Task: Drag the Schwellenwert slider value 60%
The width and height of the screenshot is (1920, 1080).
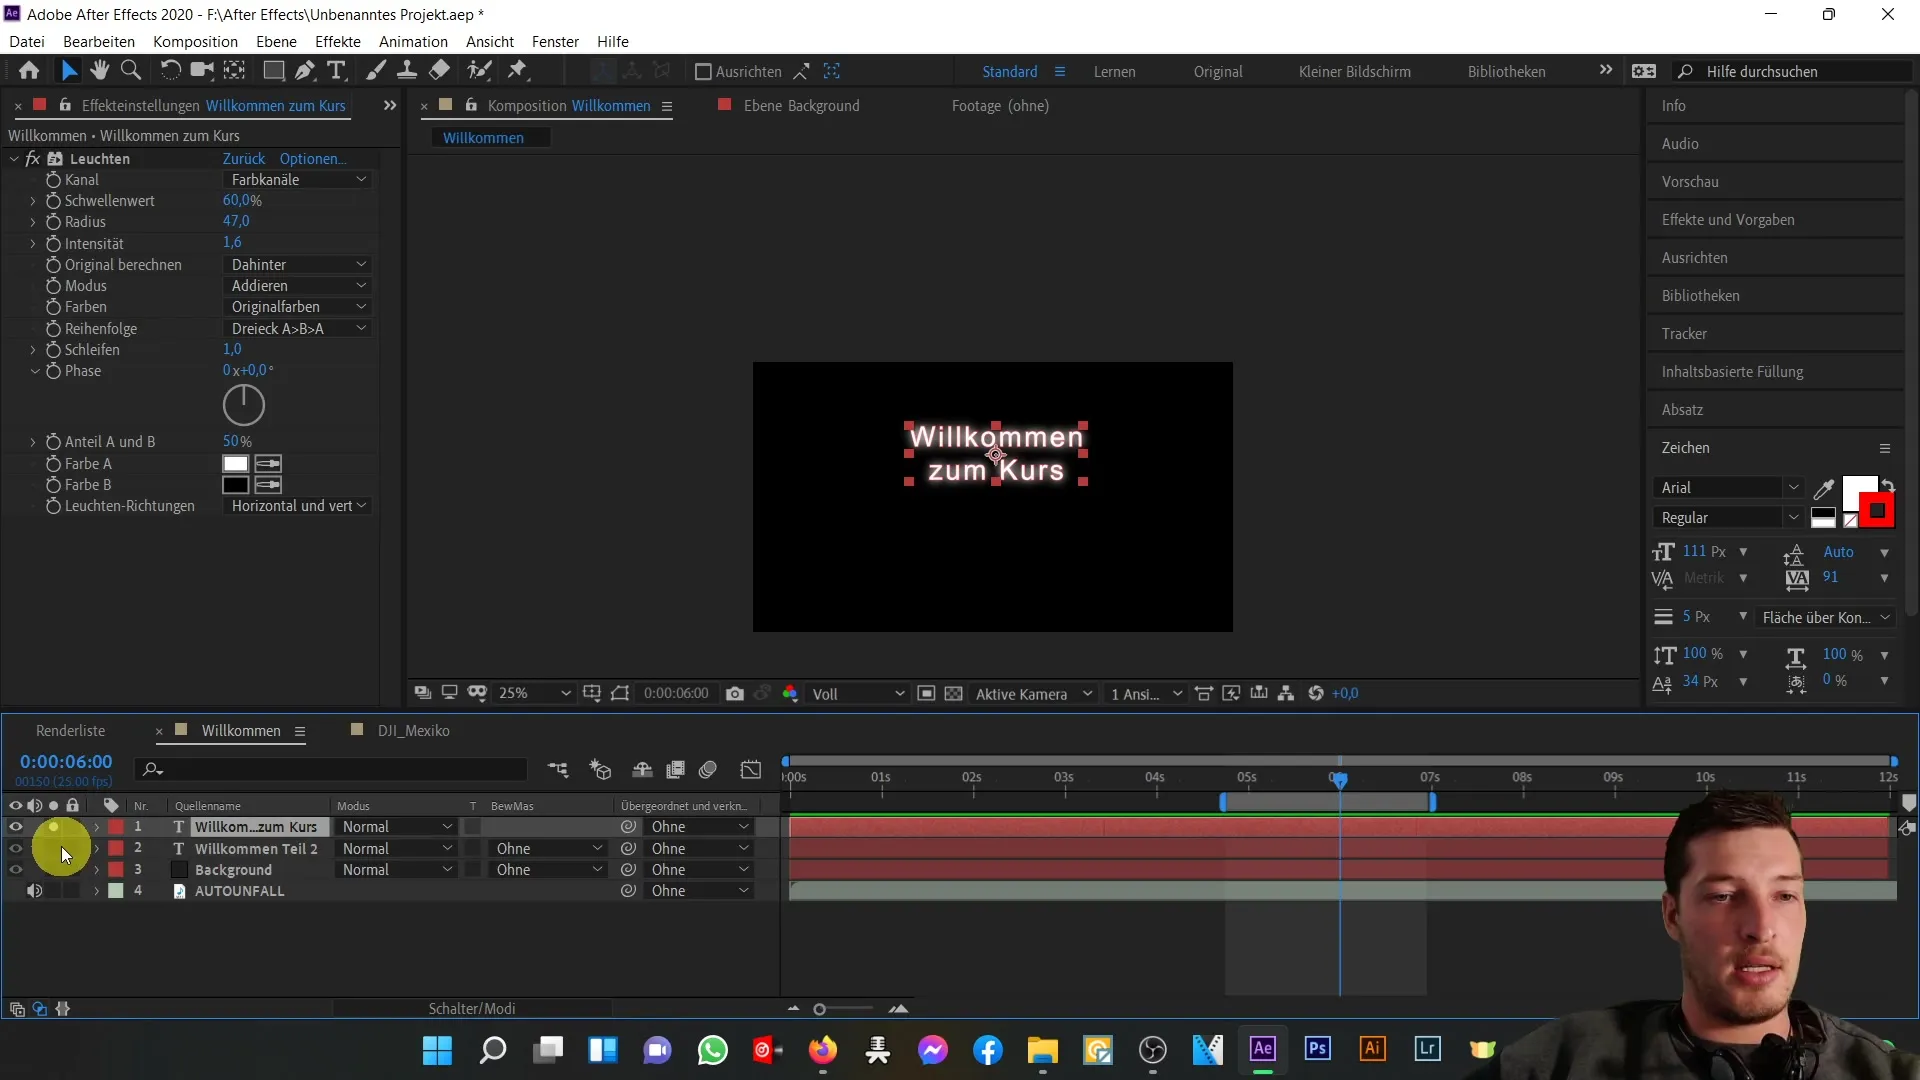Action: pyautogui.click(x=239, y=200)
